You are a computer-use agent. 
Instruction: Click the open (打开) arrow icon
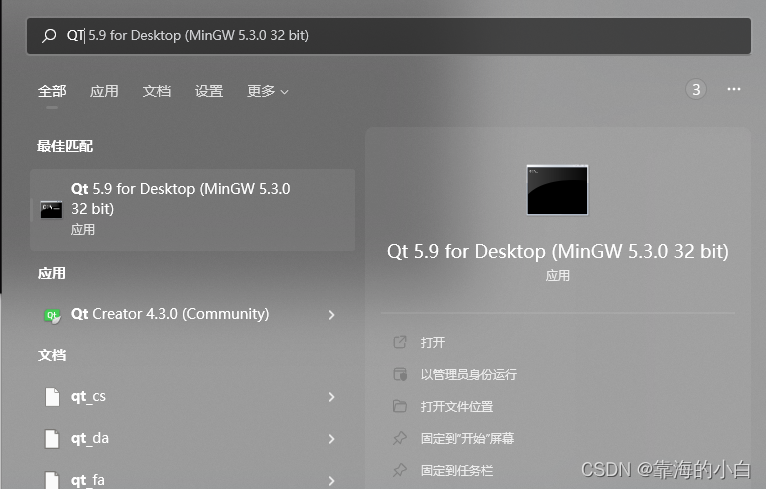click(400, 343)
